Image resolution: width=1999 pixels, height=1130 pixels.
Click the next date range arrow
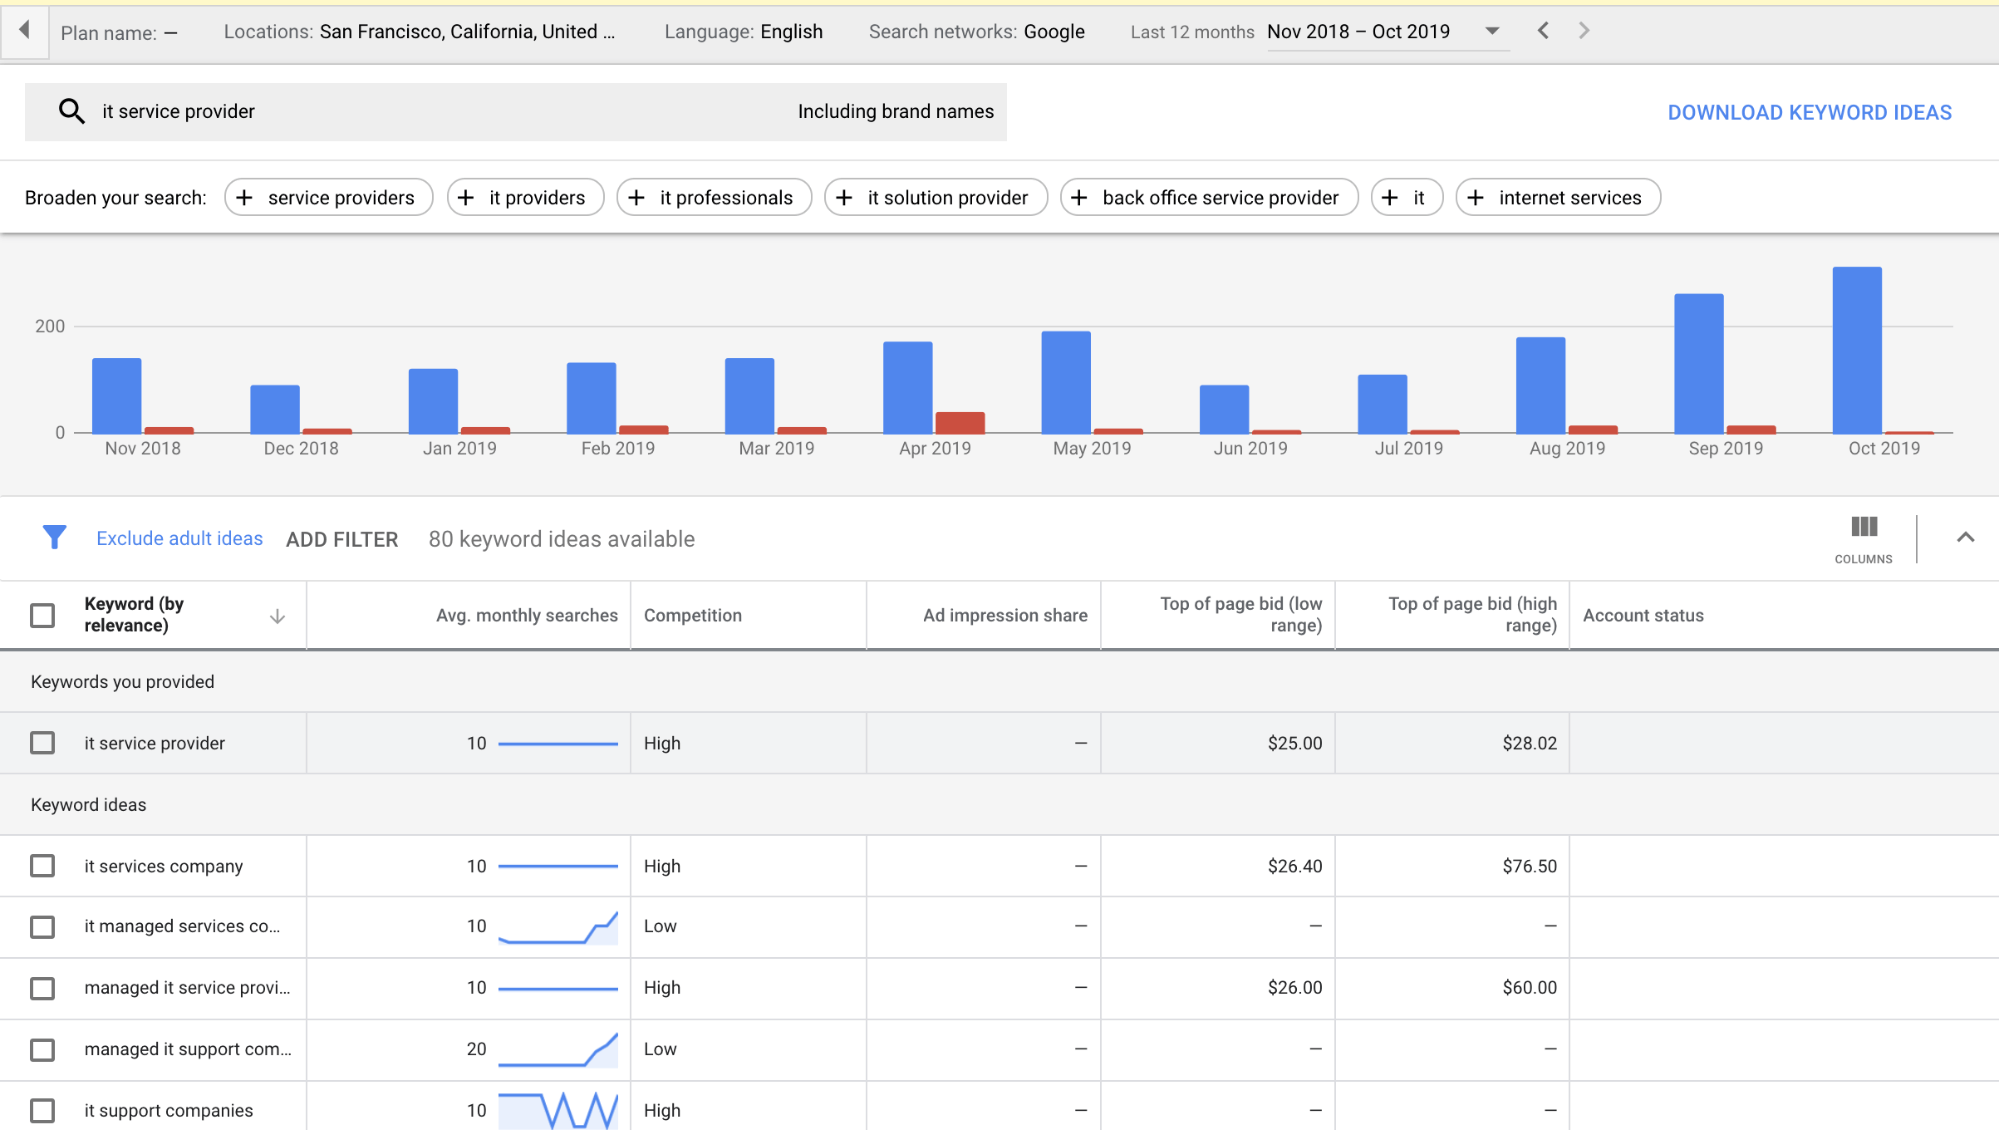pyautogui.click(x=1583, y=31)
